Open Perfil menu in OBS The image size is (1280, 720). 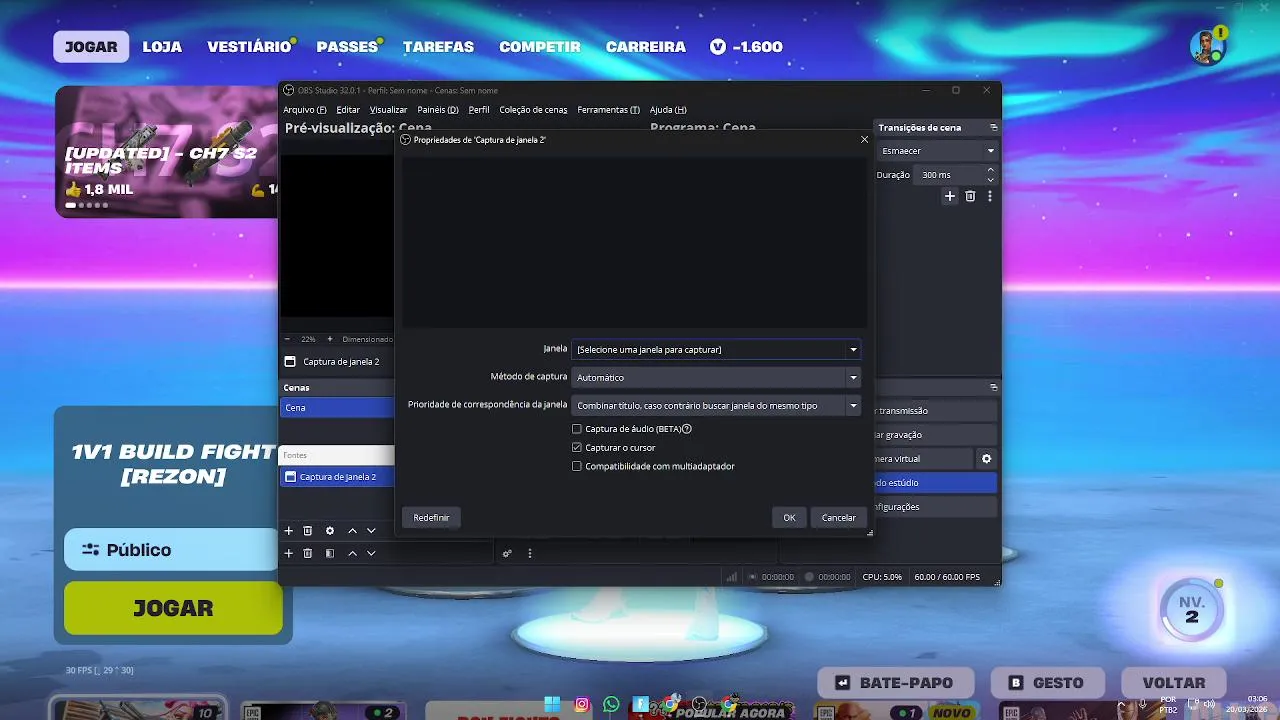pos(479,110)
